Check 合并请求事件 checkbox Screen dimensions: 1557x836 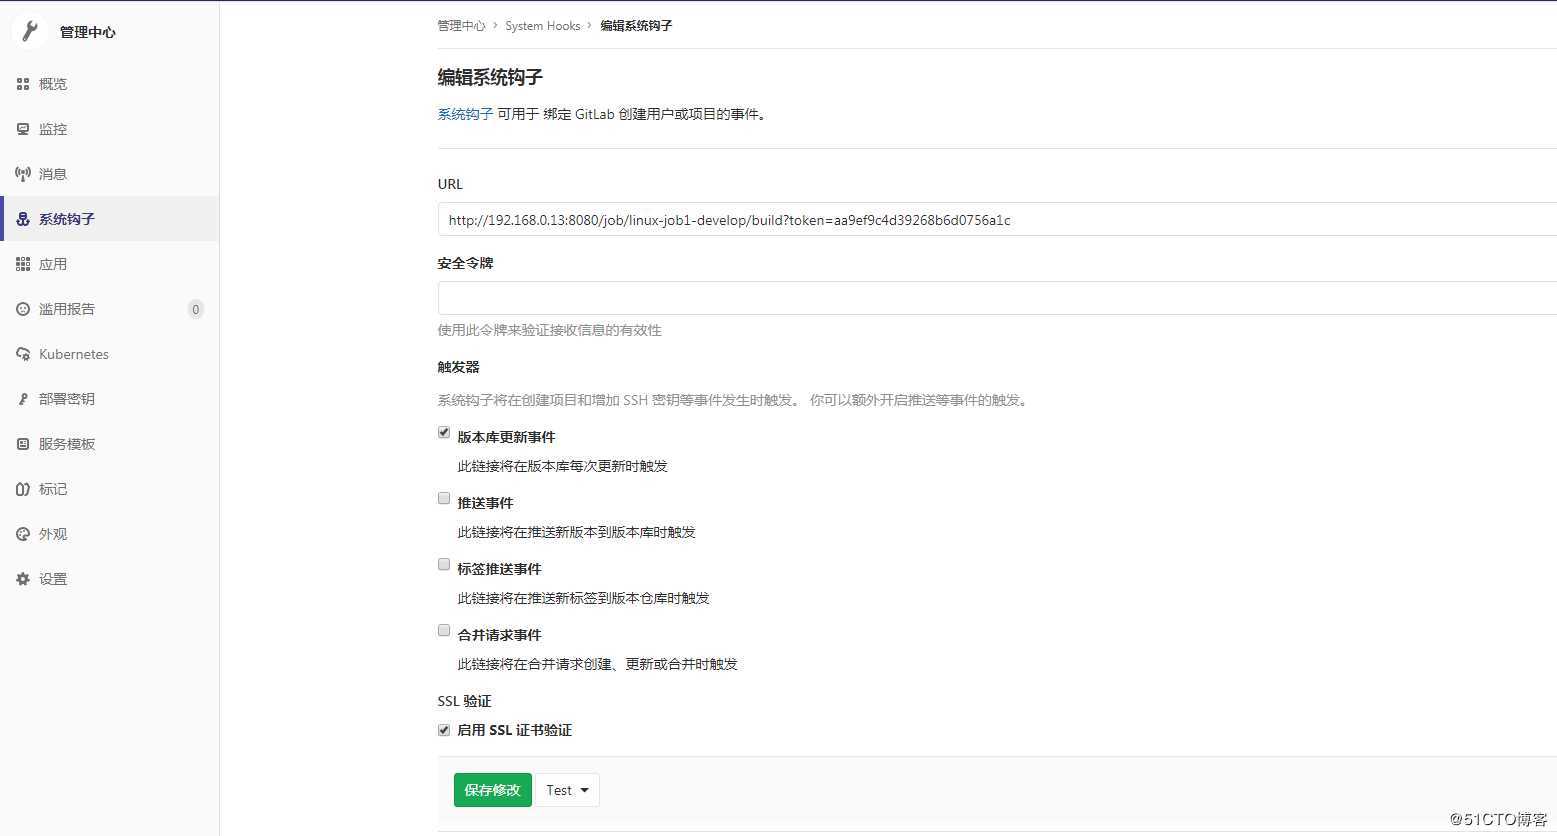(444, 630)
